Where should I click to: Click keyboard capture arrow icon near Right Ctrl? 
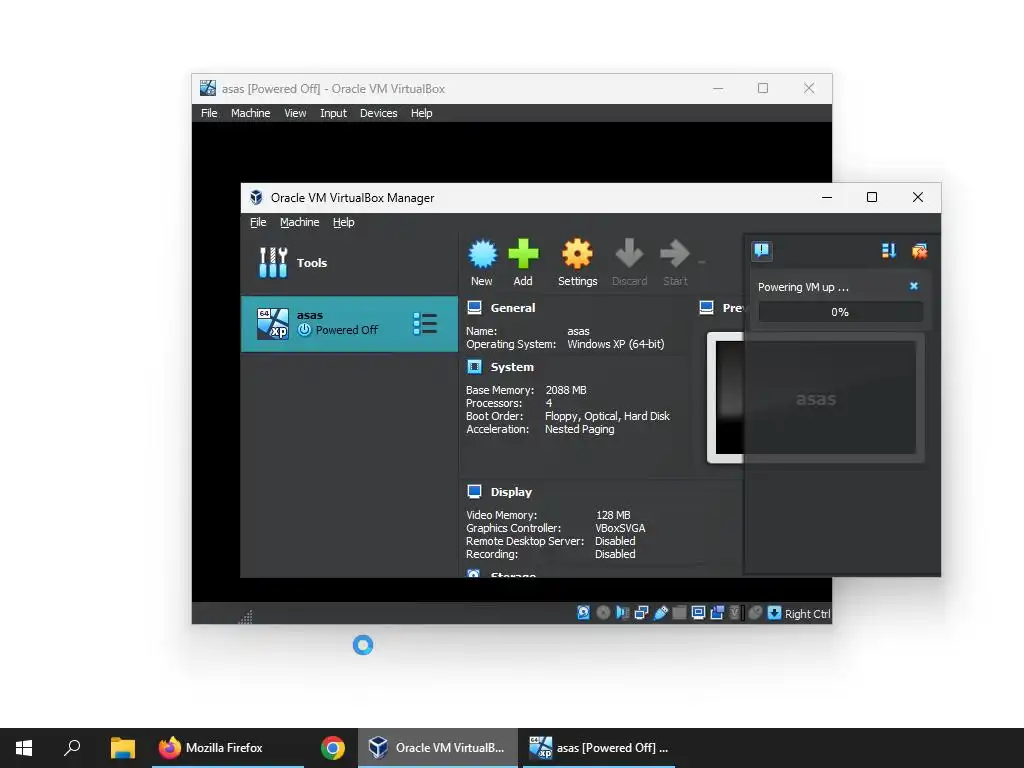(x=775, y=613)
